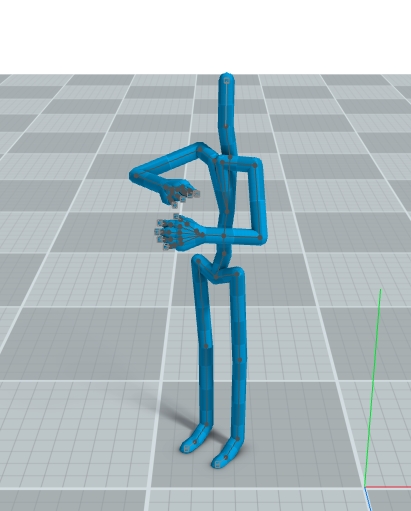Select the hip joint of the rear leg
411x511 pixels.
click(x=199, y=261)
